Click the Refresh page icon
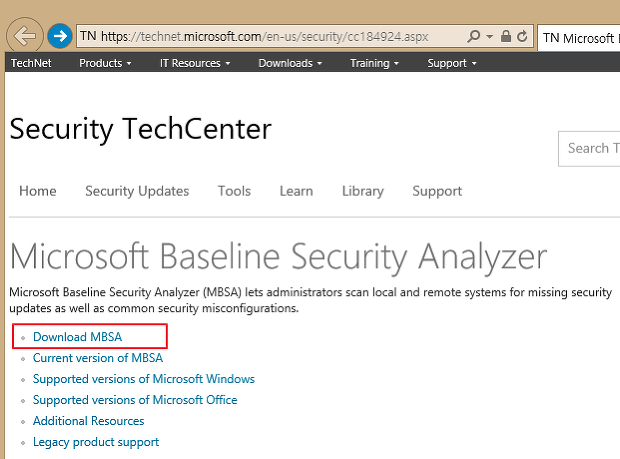Screen dimensions: 620x459 [x=522, y=36]
